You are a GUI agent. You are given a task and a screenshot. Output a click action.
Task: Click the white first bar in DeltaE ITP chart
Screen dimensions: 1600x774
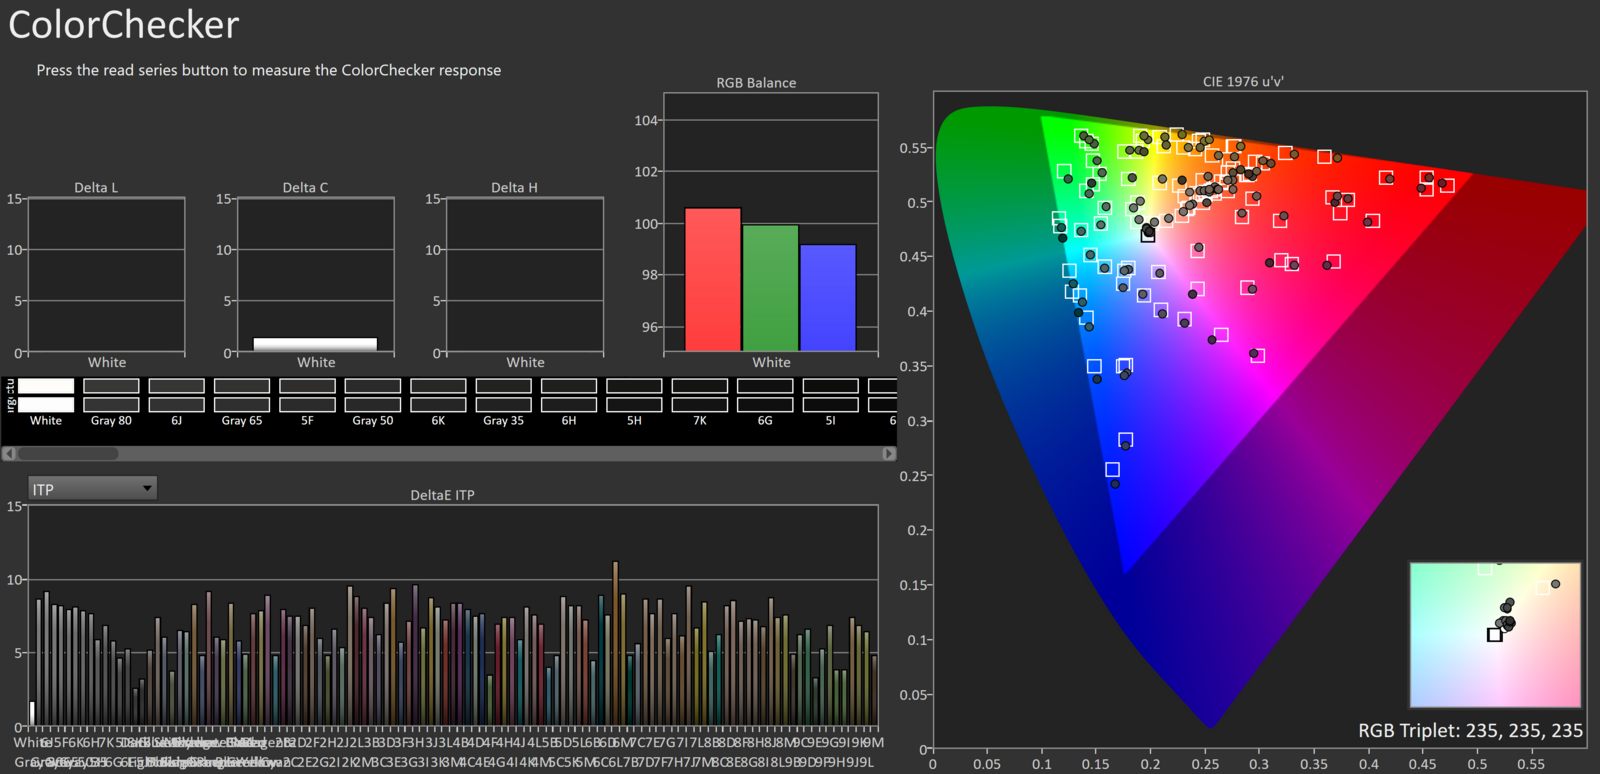tap(32, 714)
